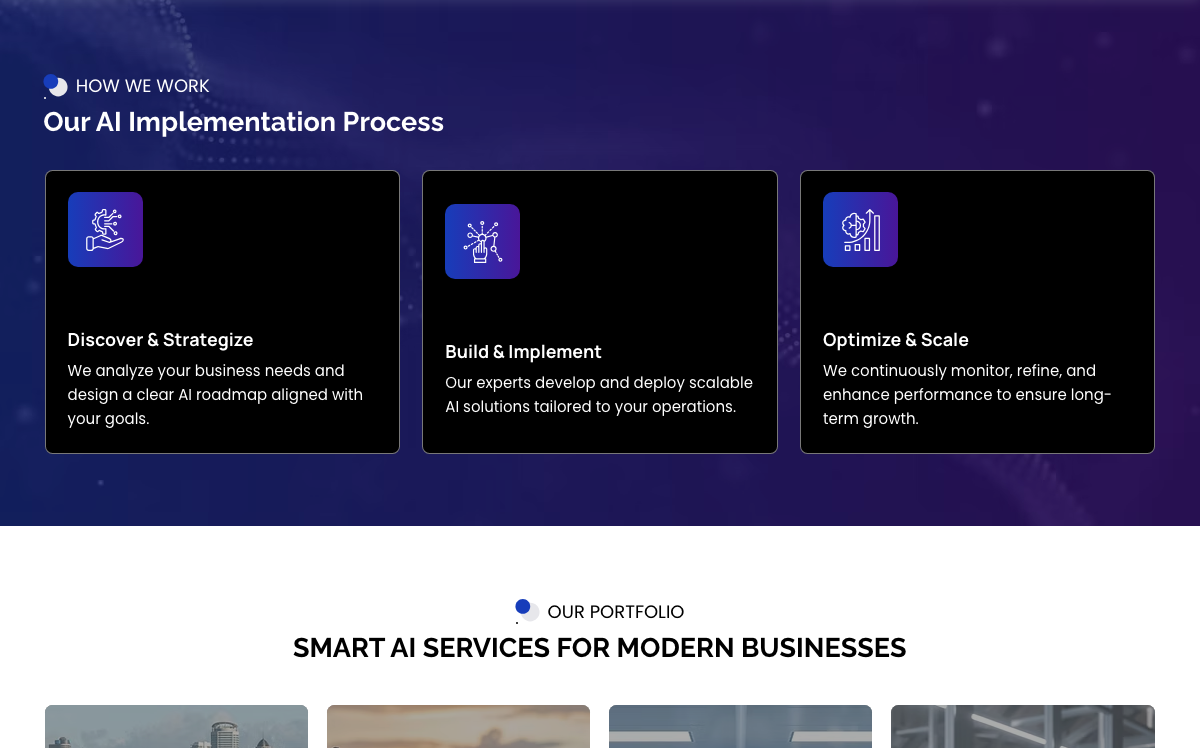The width and height of the screenshot is (1200, 748).
Task: Click the OUR PORTFOLIO label
Action: 616,612
